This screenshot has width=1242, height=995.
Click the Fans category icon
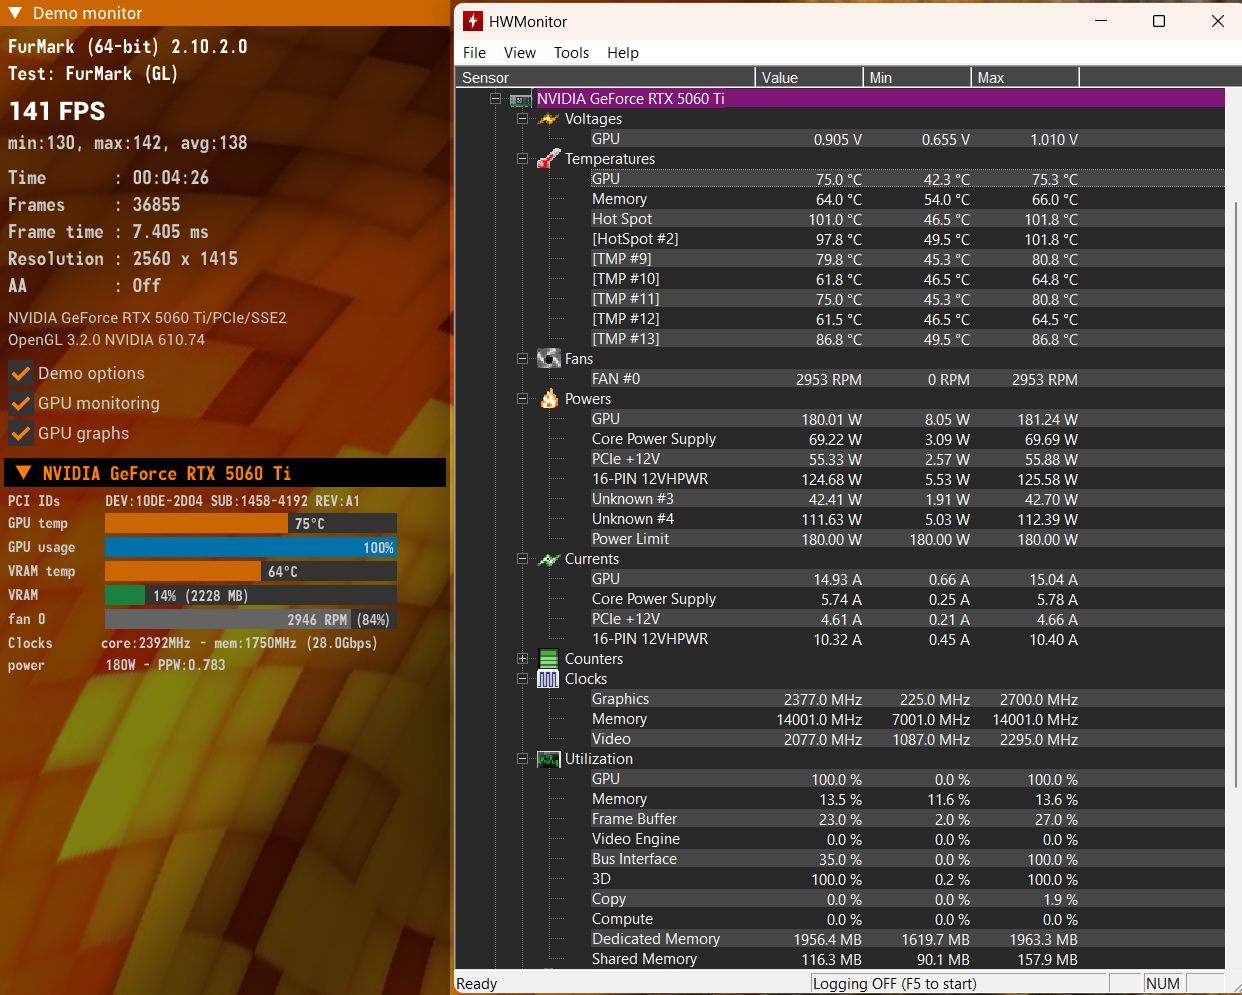coord(548,359)
